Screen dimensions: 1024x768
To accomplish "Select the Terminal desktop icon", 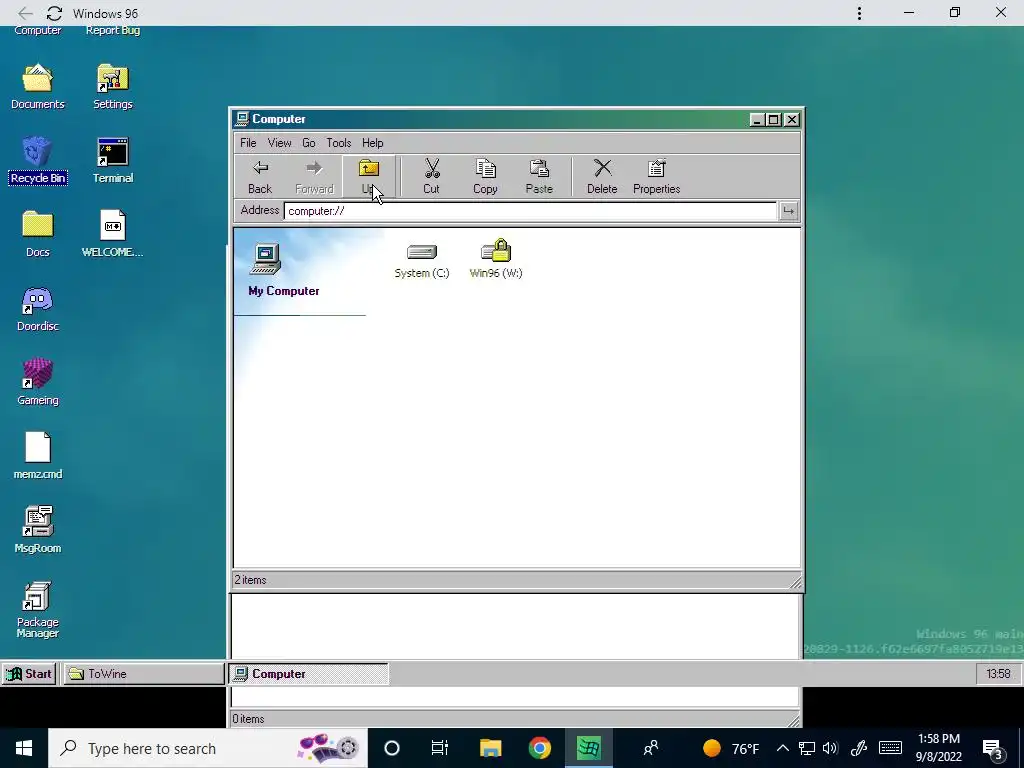I will click(x=112, y=161).
